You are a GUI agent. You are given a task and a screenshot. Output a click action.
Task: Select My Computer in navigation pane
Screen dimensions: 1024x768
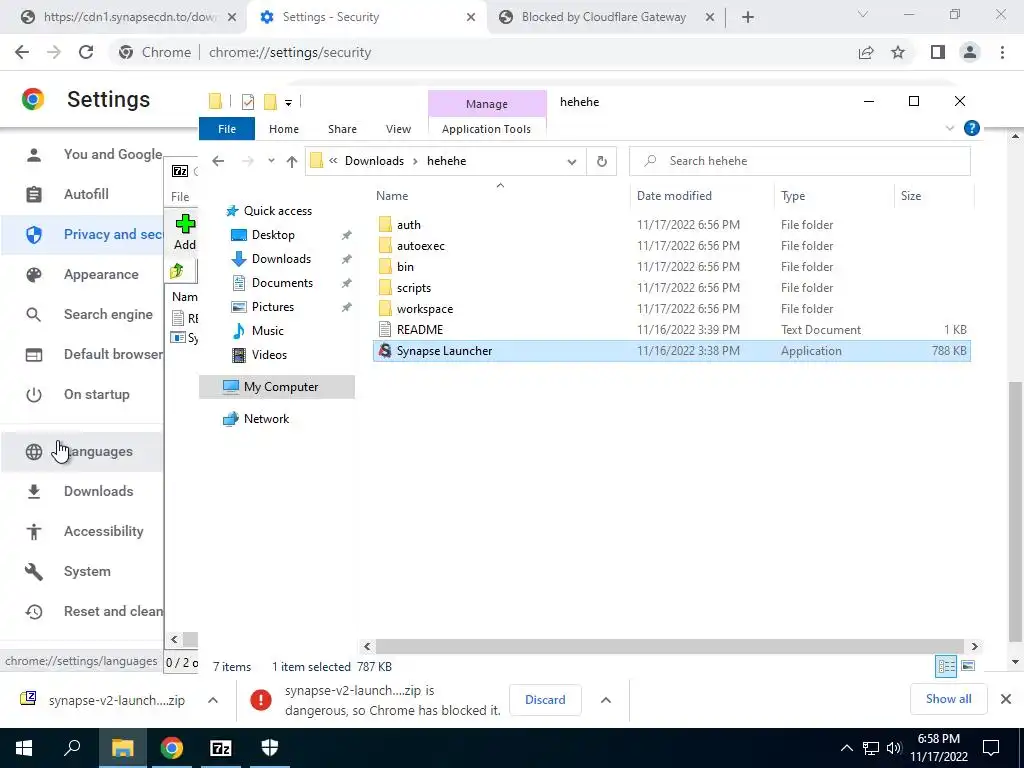(x=277, y=387)
